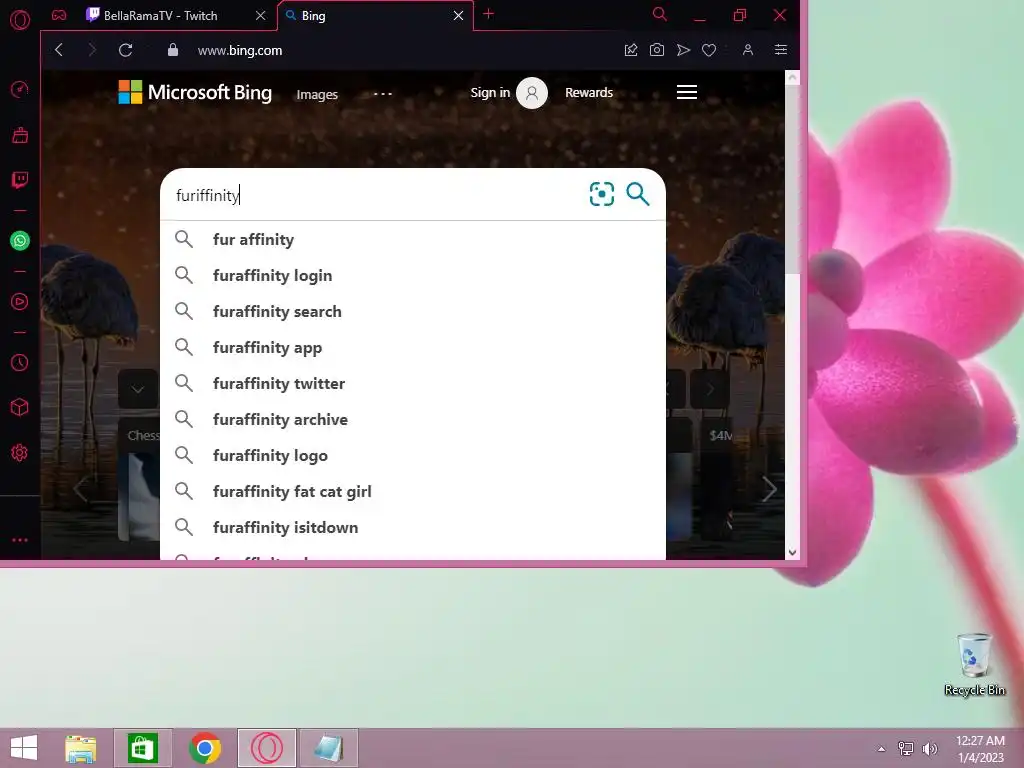The height and width of the screenshot is (768, 1024).
Task: Open Bing hamburger settings menu
Action: [x=686, y=92]
